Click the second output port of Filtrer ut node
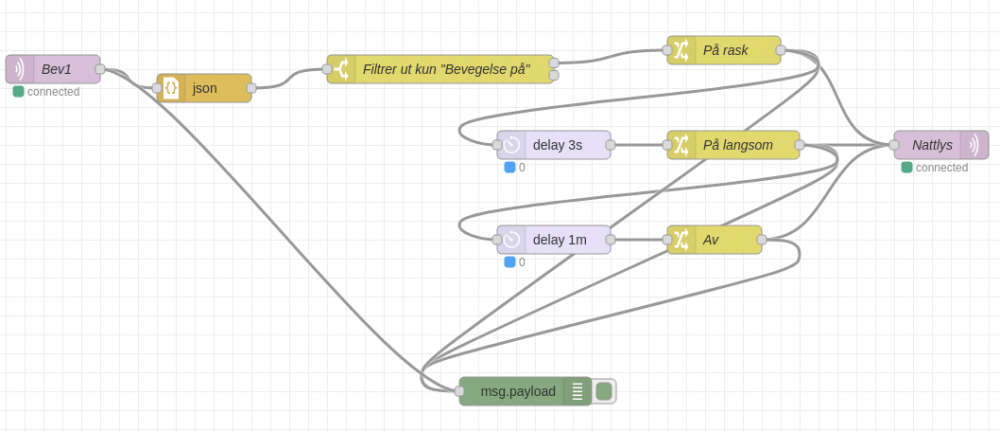 point(554,75)
